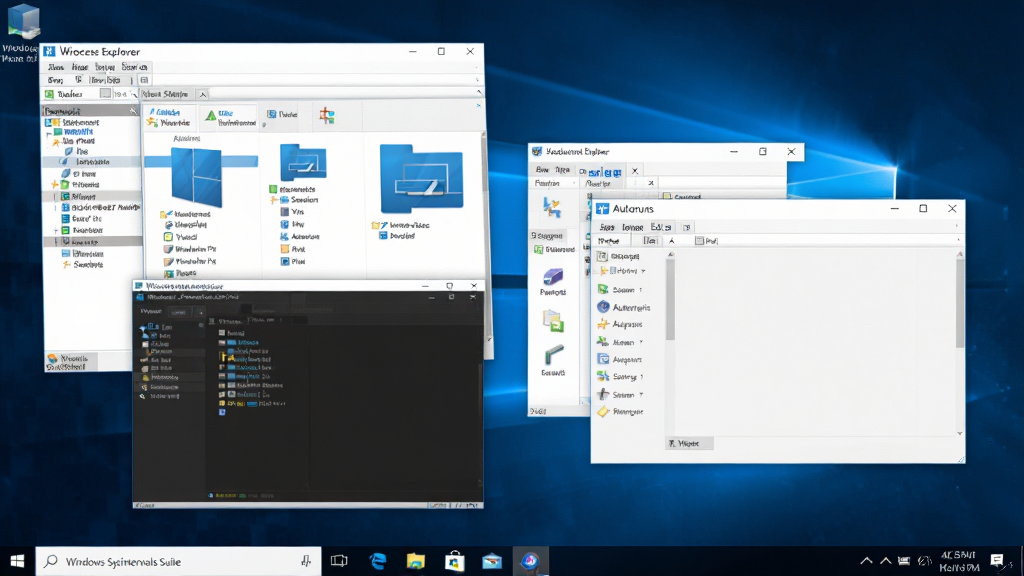This screenshot has height=576, width=1024.
Task: Select the blue globe Autoruns entry in the Autoruns sidebar
Action: [x=624, y=307]
